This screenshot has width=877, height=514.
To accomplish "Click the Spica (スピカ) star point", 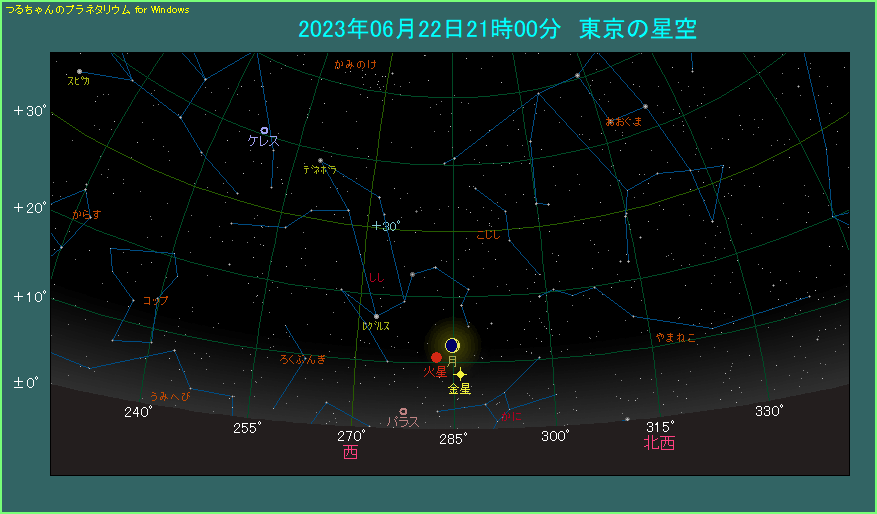I will [79, 71].
